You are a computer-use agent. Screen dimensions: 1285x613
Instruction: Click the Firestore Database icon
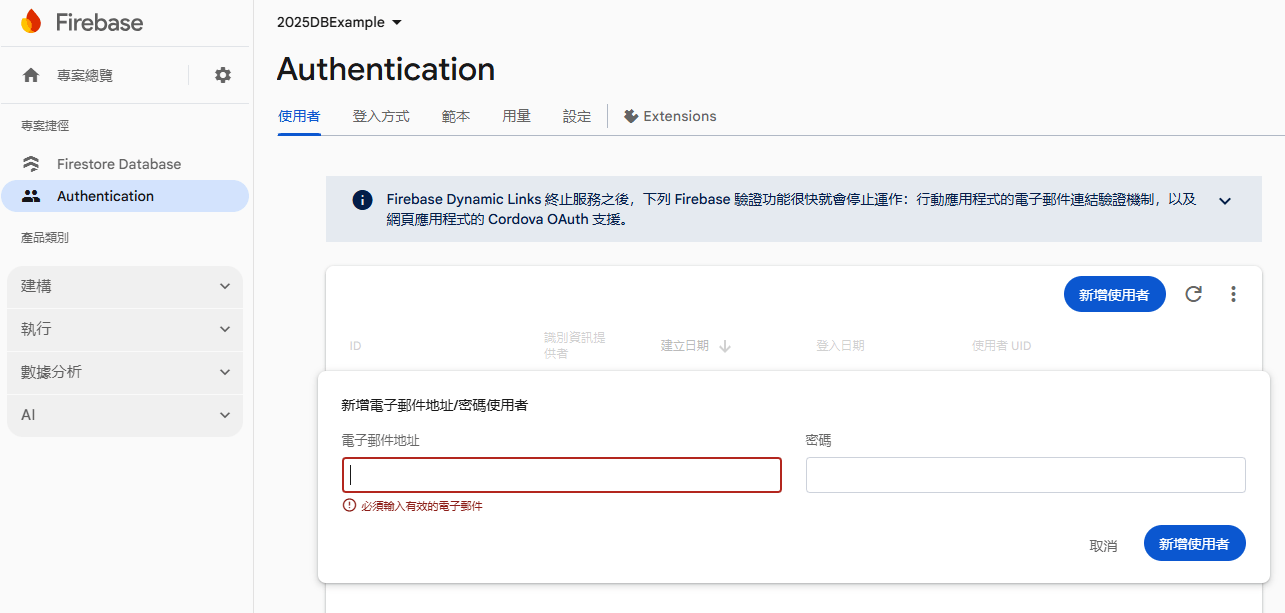coord(31,164)
